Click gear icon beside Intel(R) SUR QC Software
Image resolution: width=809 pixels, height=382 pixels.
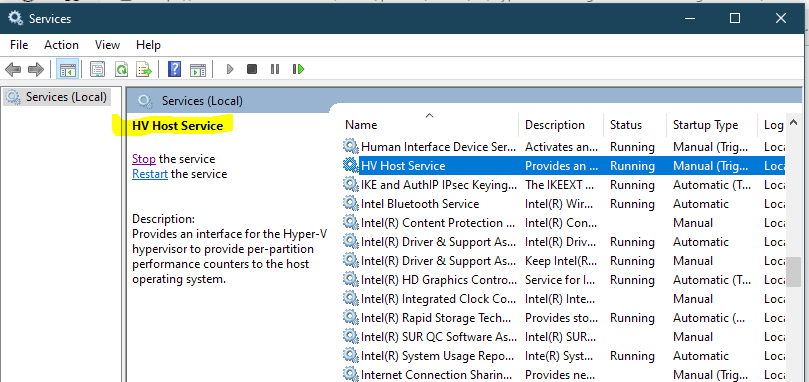350,337
